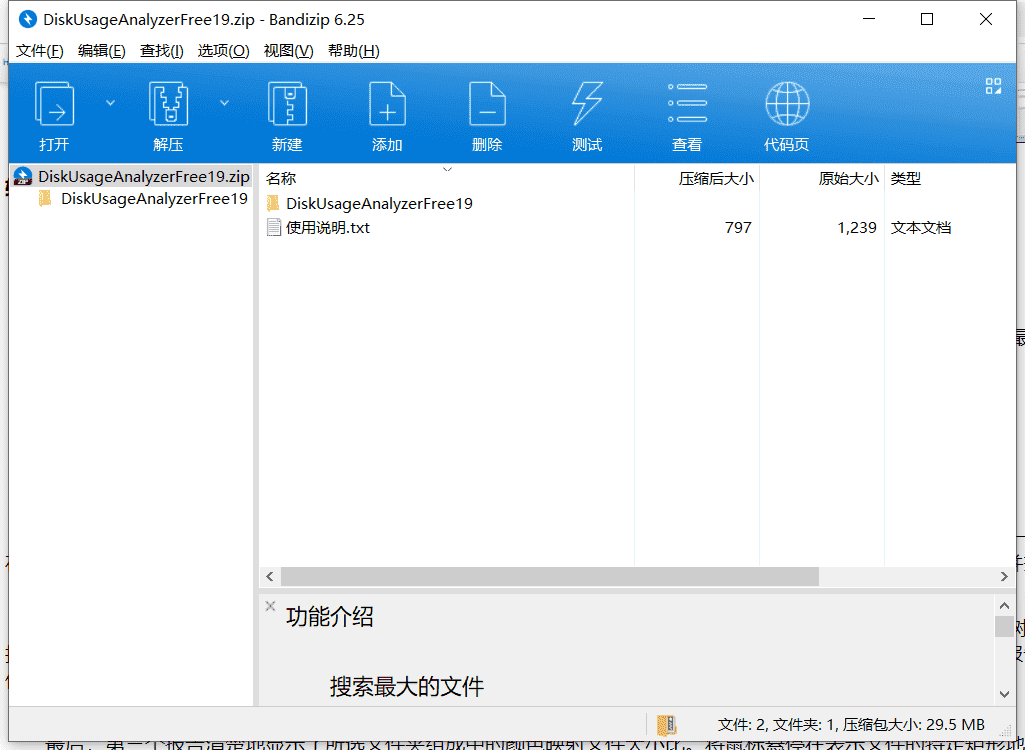Viewport: 1025px width, 750px height.
Task: Open the 帮助(H) menu
Action: [x=354, y=51]
